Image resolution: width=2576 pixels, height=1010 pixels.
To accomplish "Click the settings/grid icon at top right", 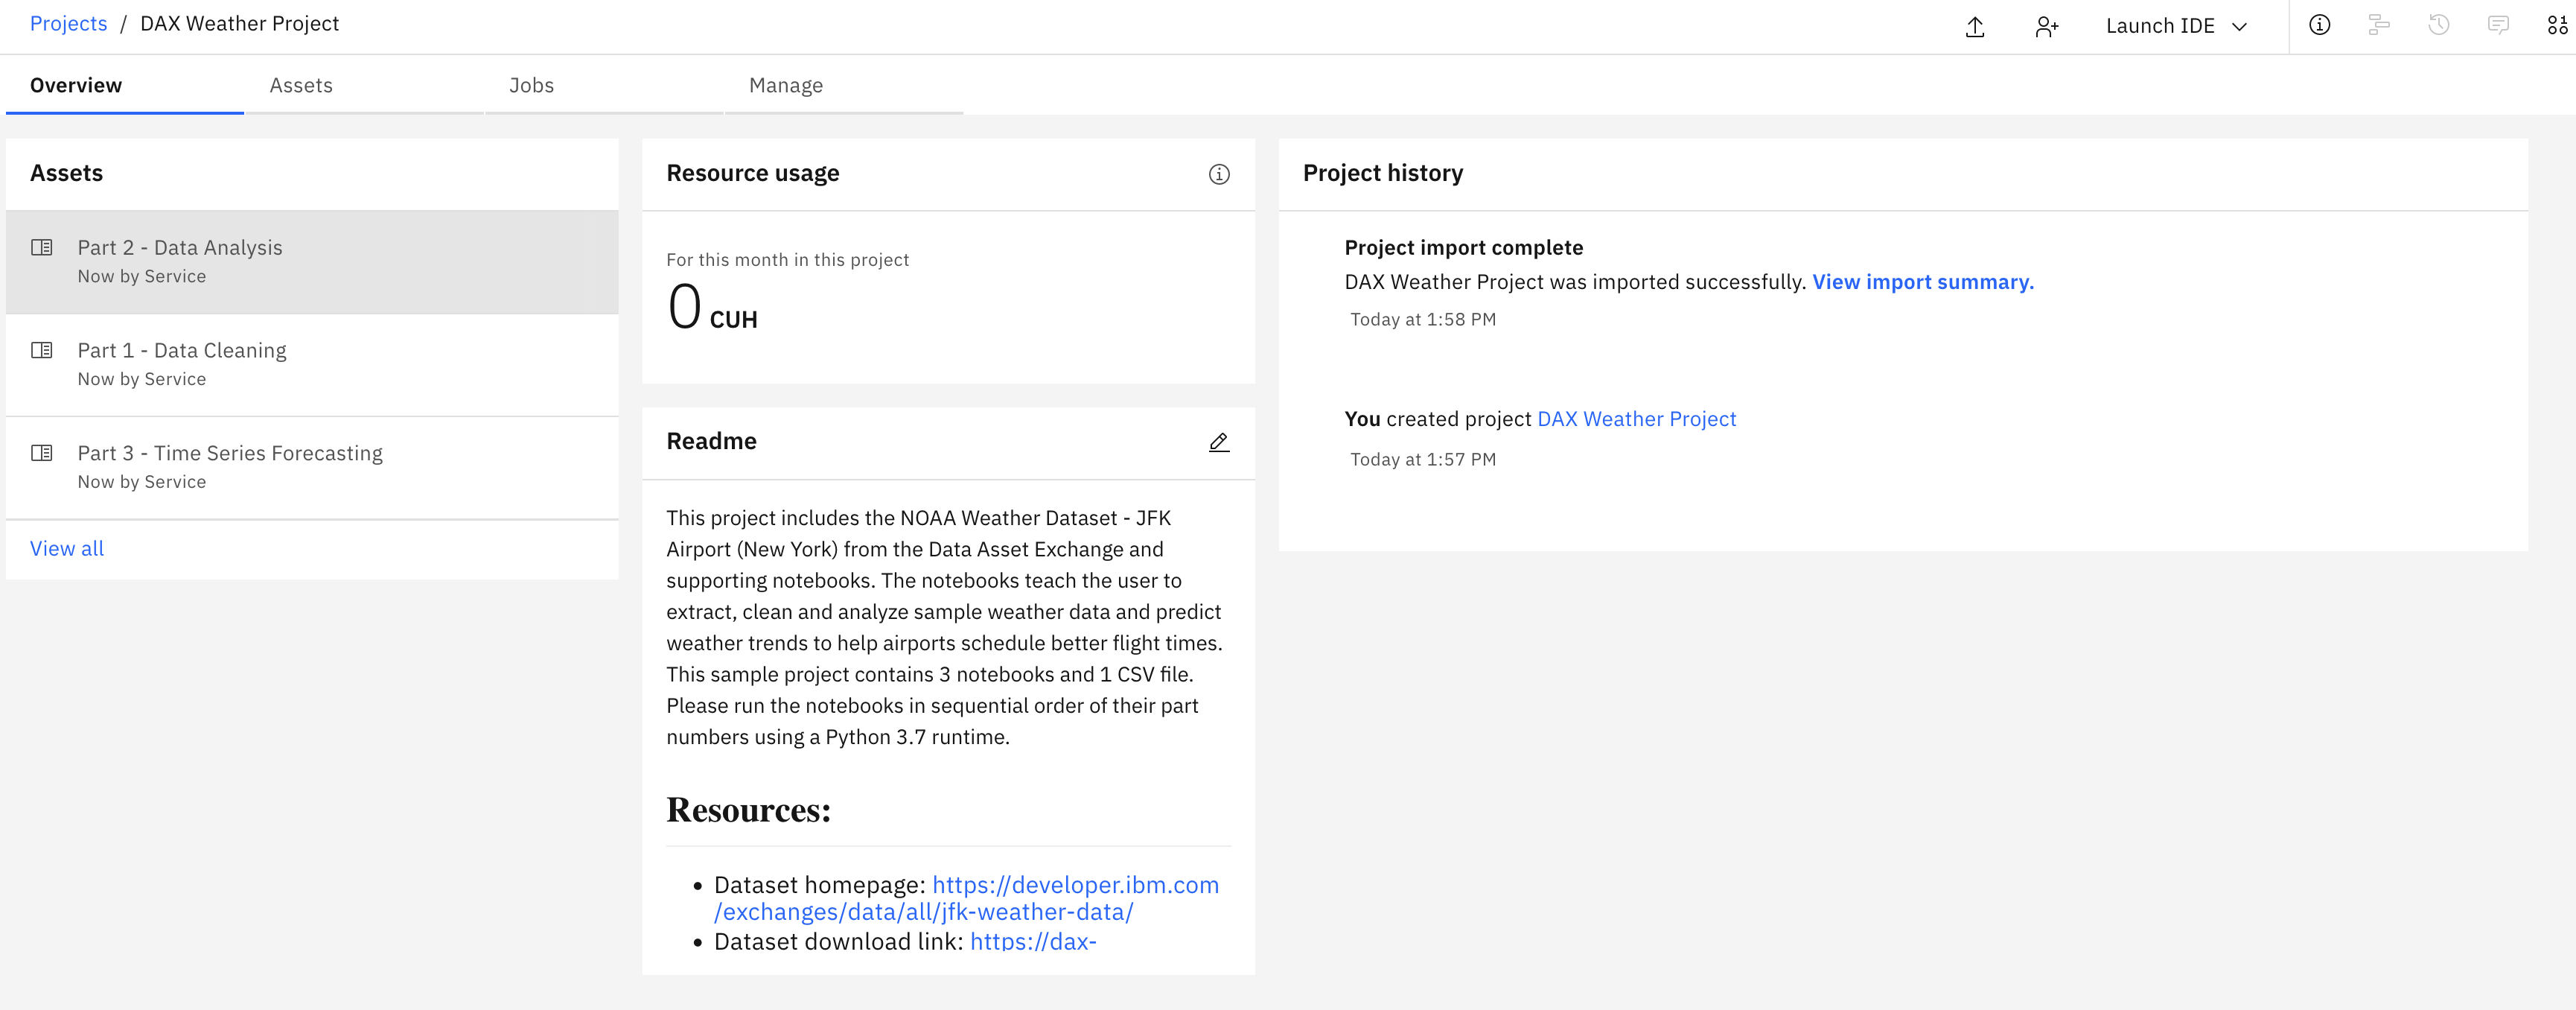I will tap(2557, 25).
